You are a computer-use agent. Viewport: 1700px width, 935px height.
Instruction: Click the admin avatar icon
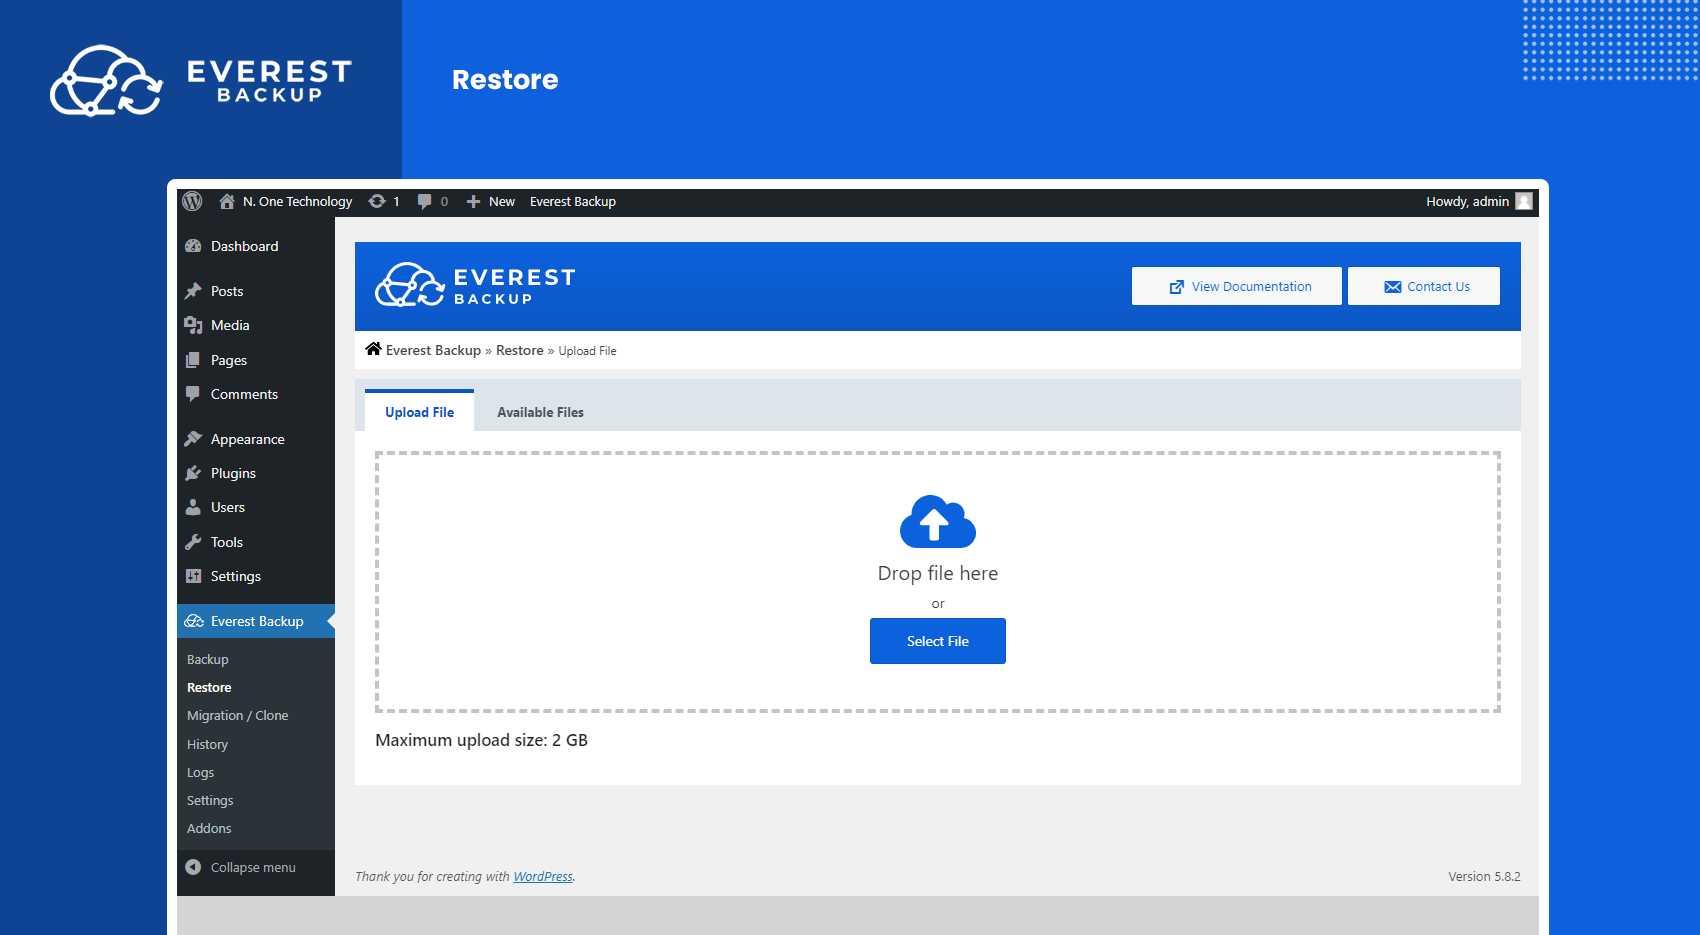click(x=1524, y=201)
